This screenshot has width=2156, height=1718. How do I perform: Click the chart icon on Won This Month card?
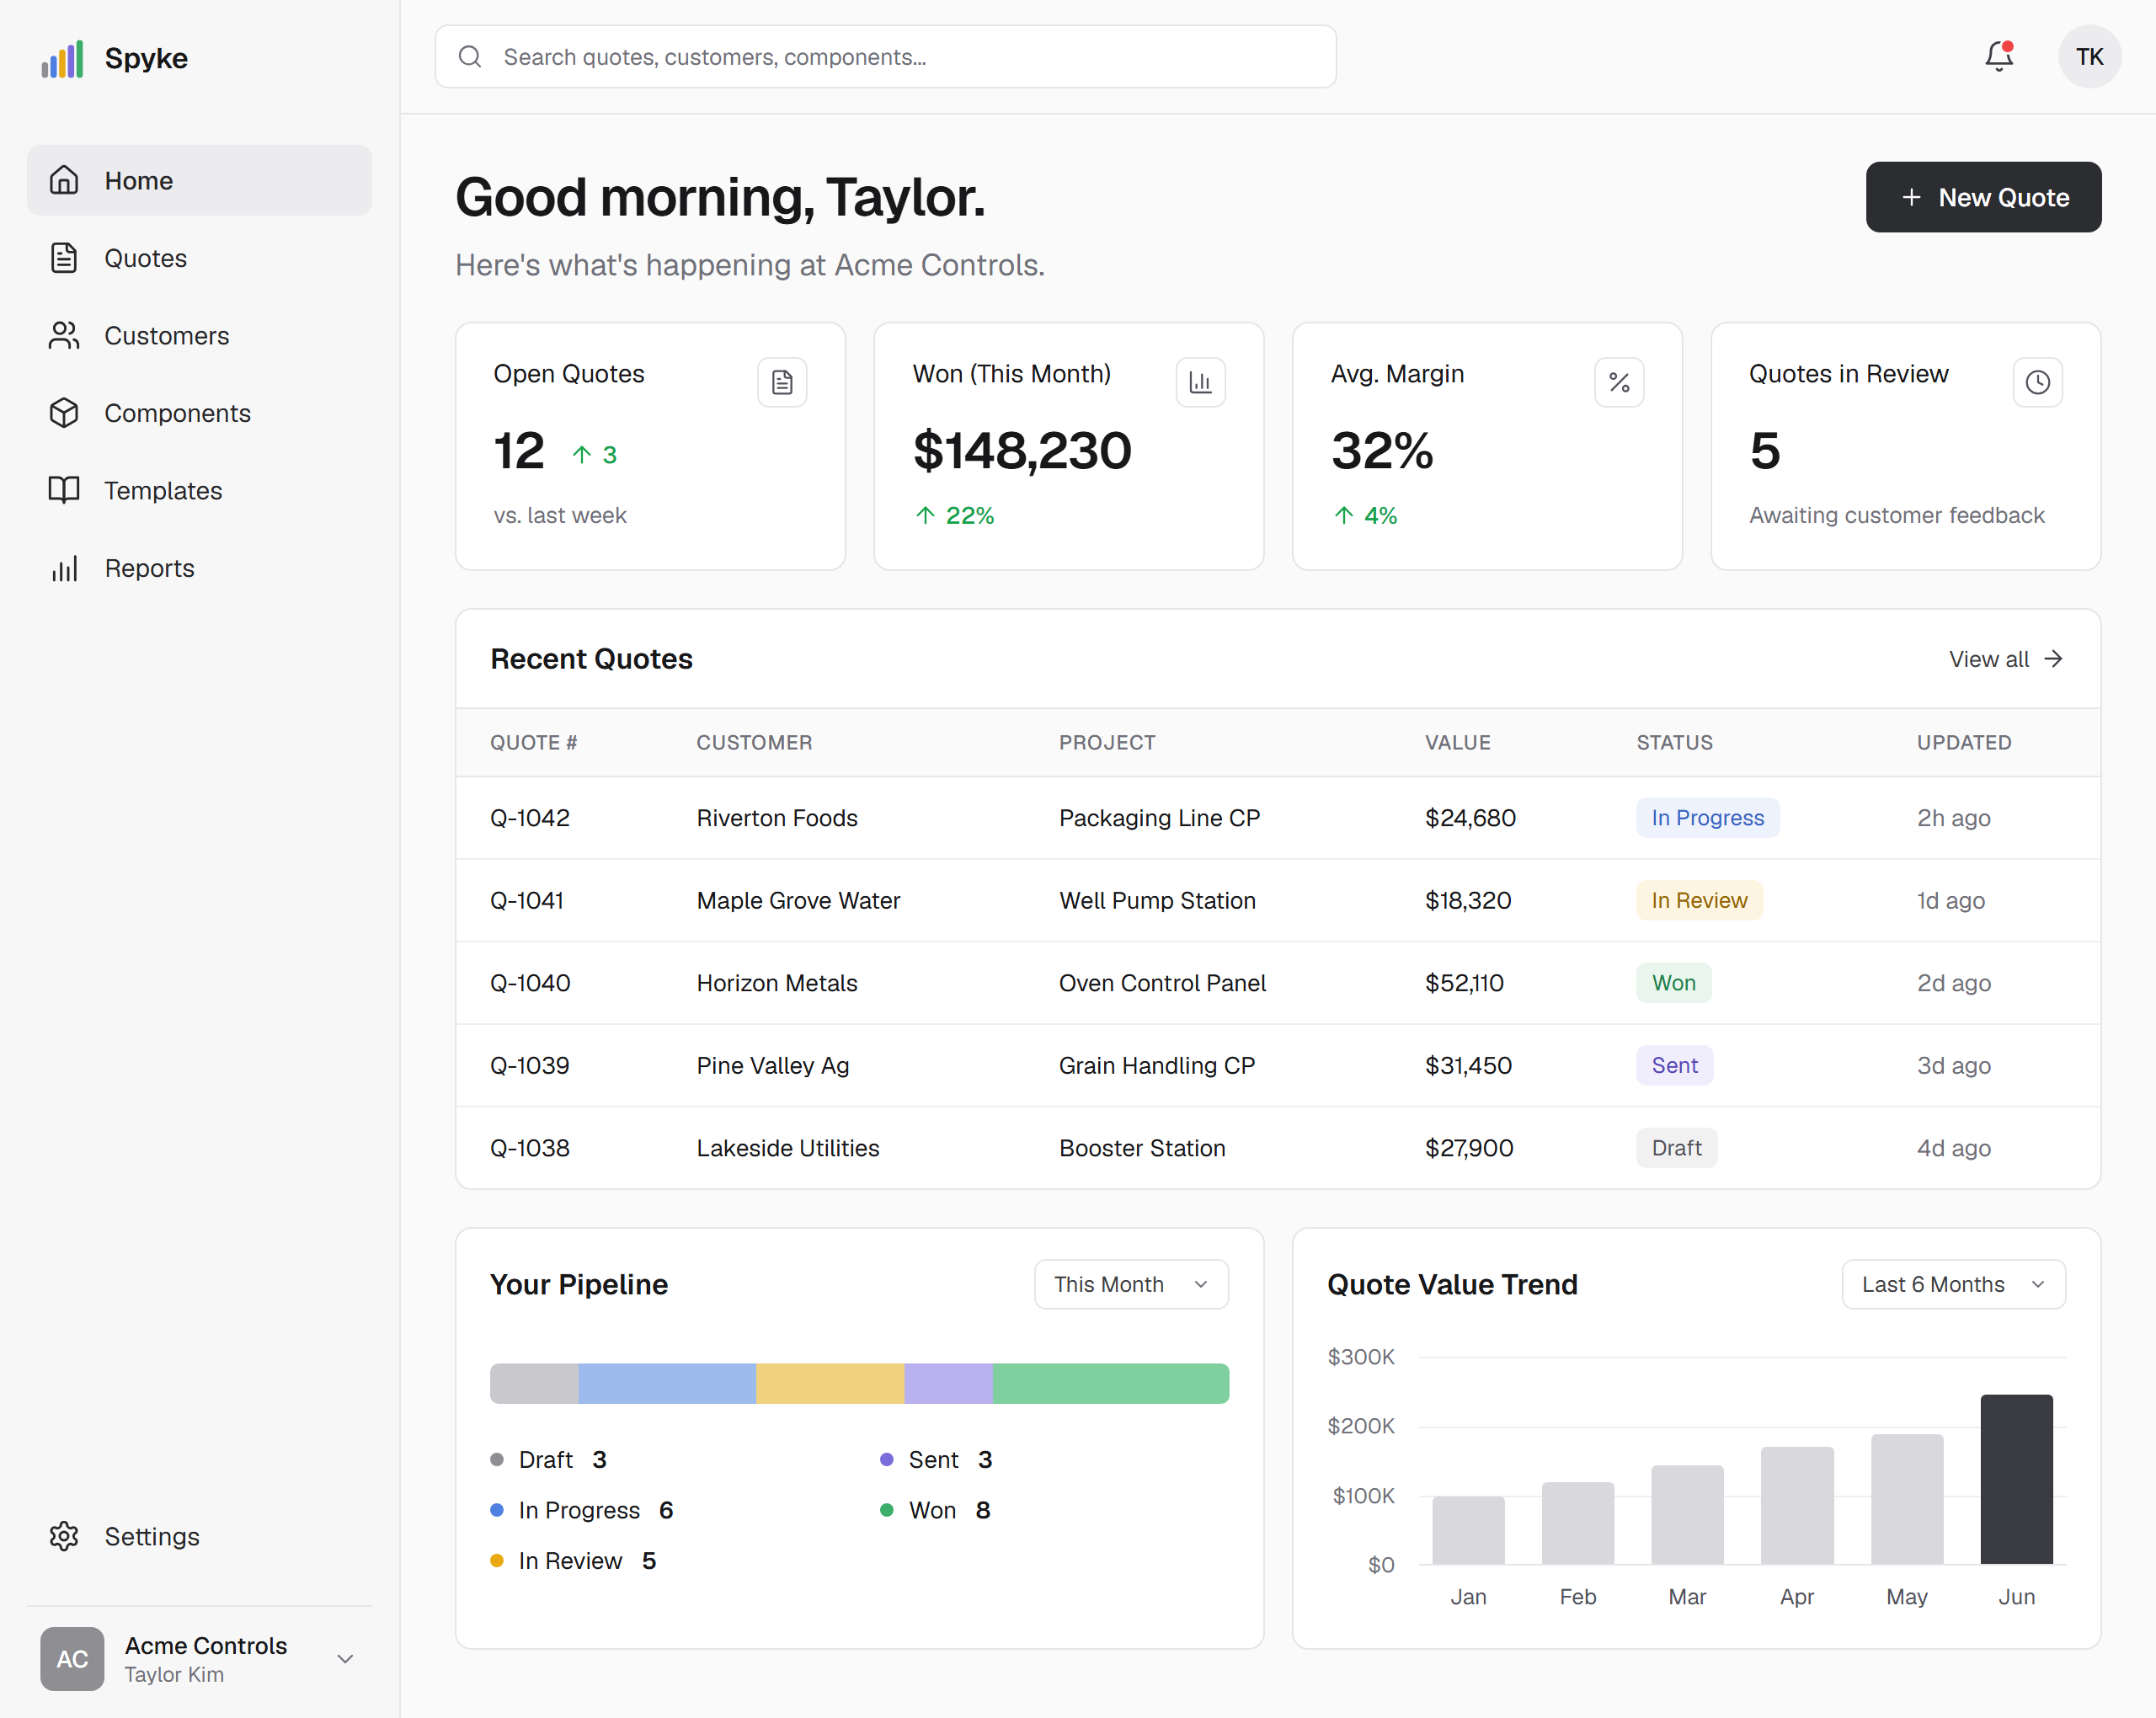(1200, 382)
